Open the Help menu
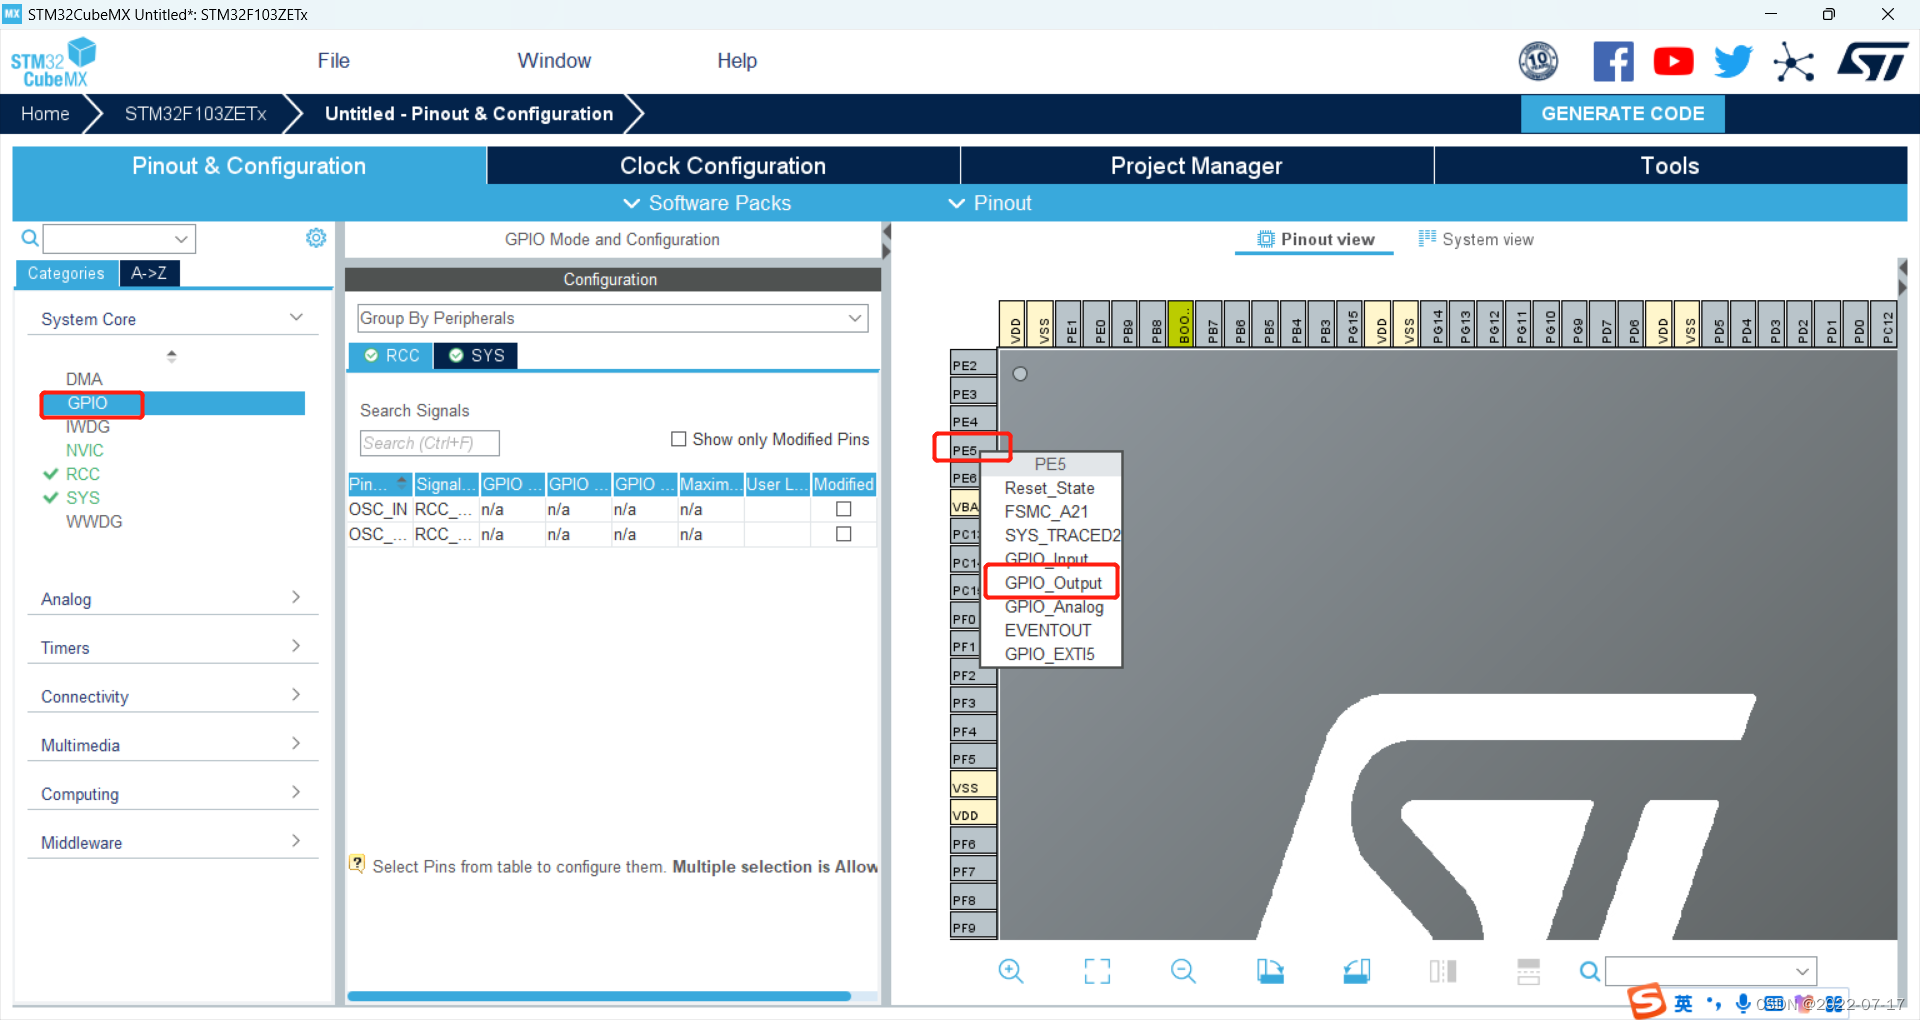1920x1020 pixels. [x=737, y=61]
